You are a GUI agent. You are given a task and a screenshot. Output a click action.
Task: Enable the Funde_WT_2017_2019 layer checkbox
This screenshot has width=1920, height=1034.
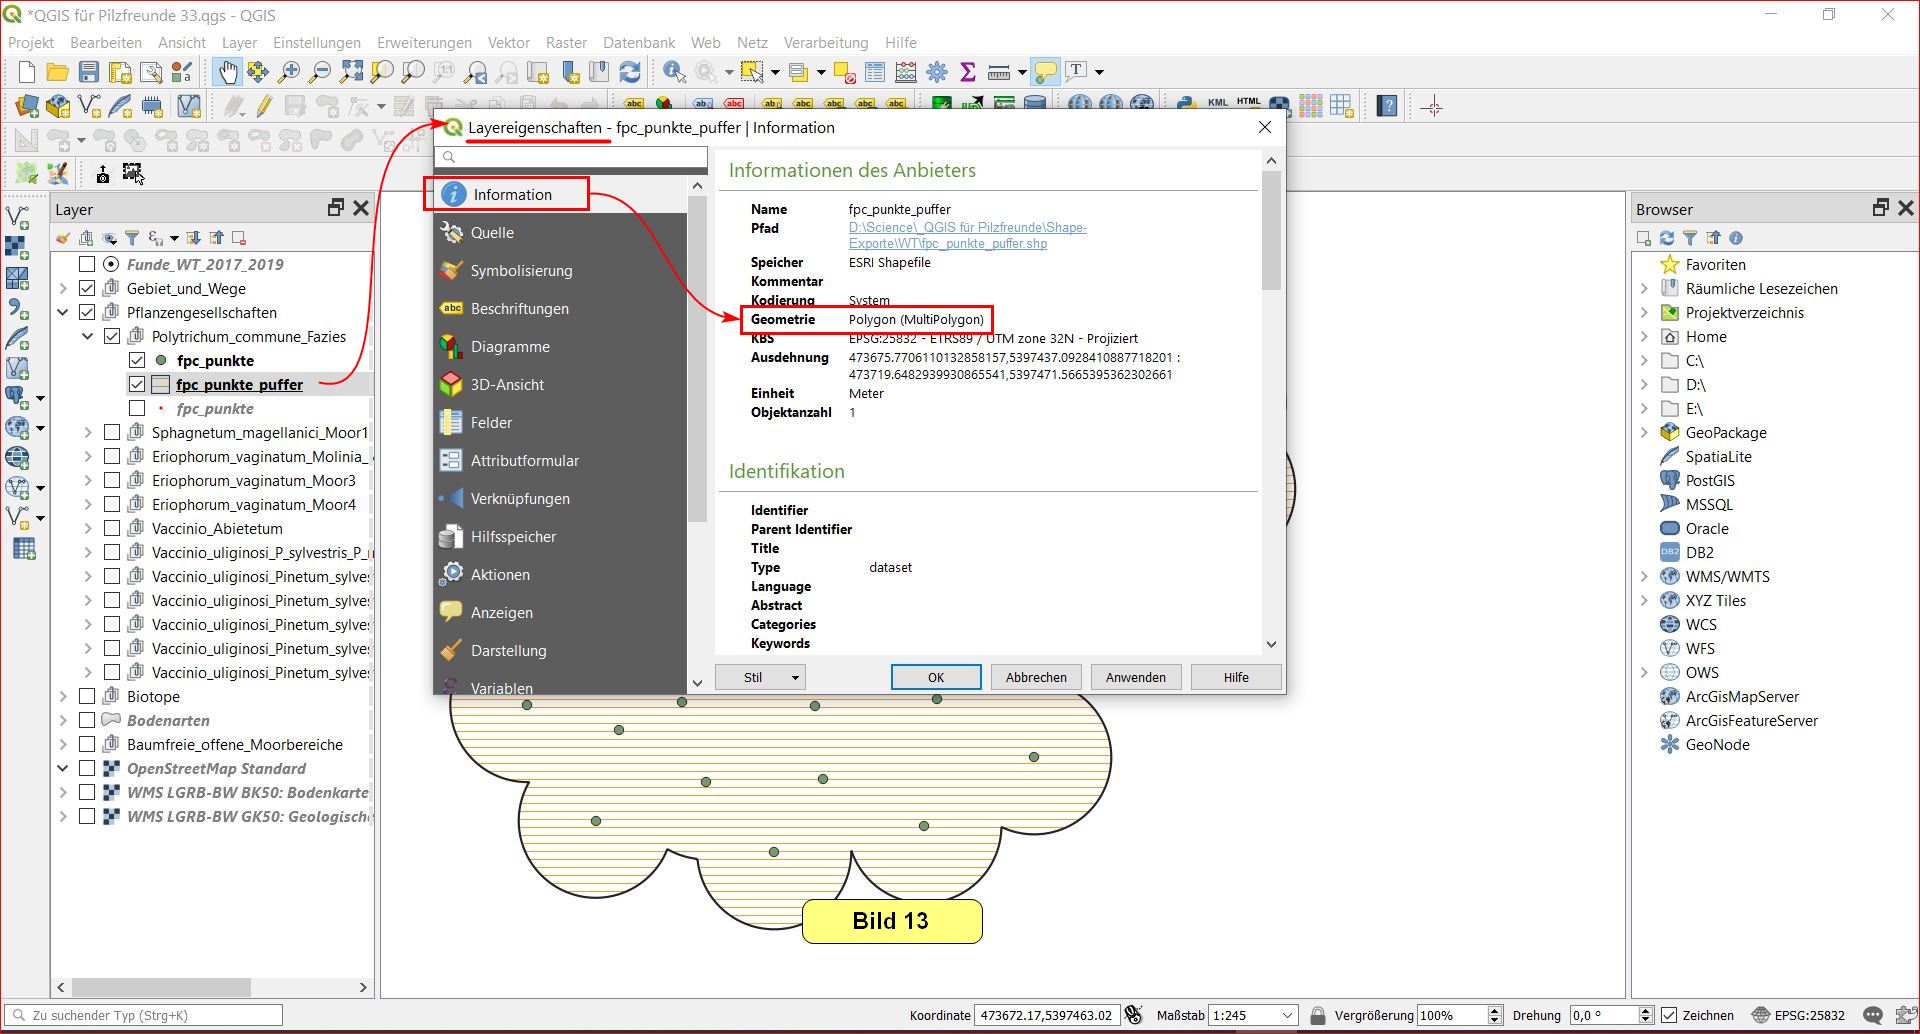click(x=87, y=264)
